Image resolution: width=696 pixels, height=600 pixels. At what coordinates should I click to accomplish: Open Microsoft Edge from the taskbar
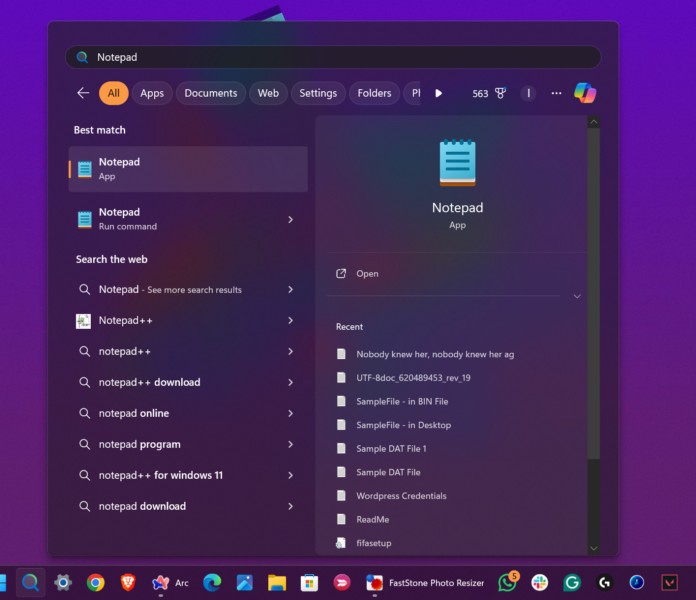(212, 582)
